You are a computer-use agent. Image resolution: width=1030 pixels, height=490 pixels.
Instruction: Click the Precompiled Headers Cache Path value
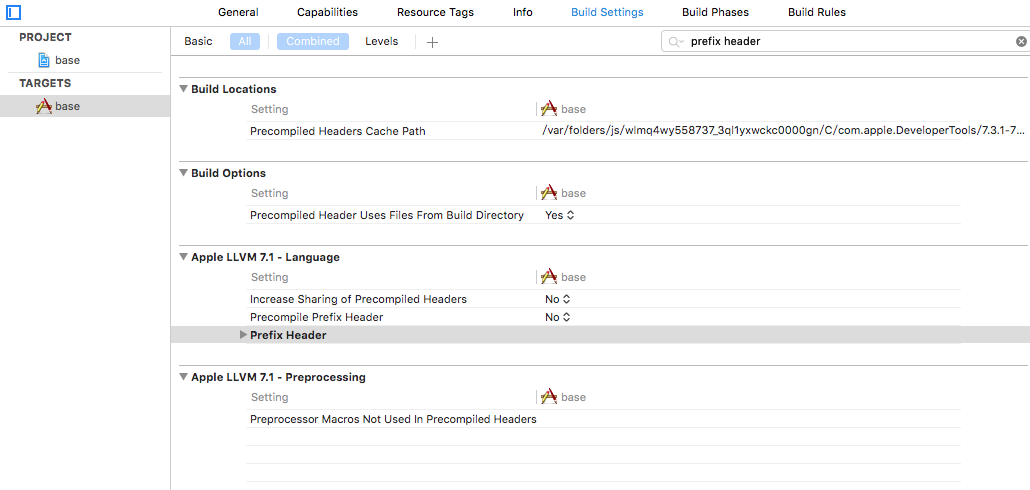[783, 131]
